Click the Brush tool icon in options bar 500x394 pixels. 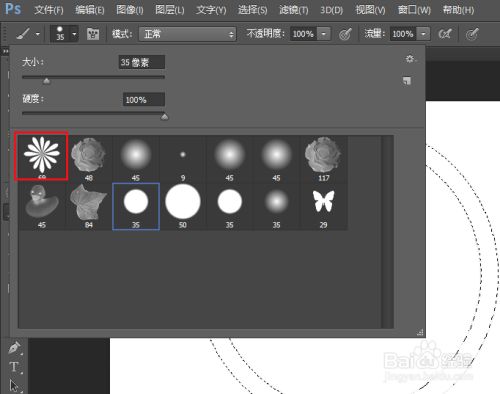coord(23,34)
